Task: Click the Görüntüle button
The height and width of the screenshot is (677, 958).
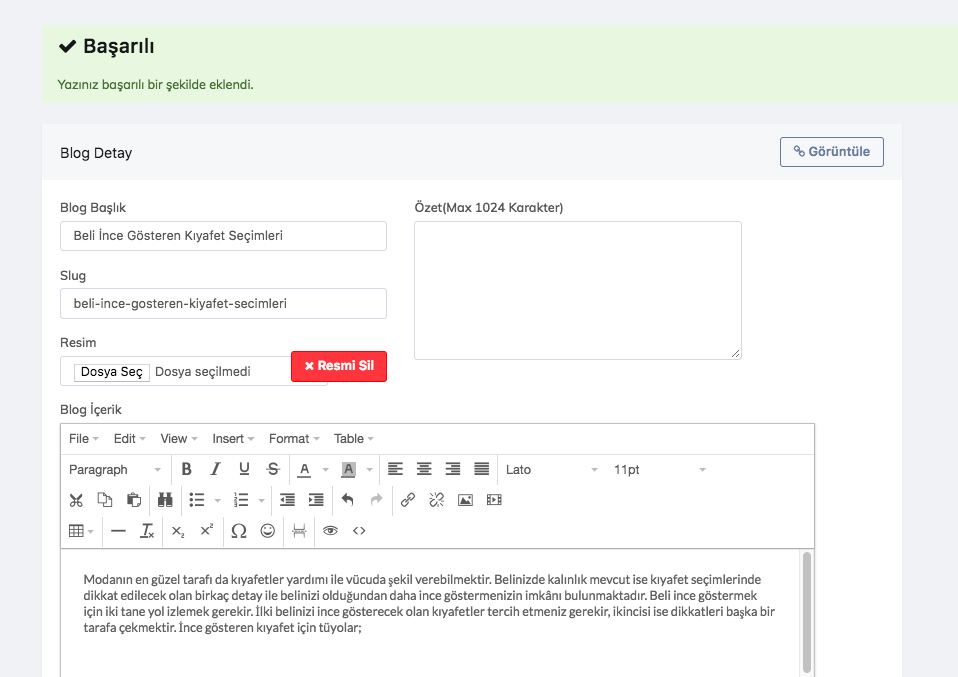Action: (x=831, y=152)
